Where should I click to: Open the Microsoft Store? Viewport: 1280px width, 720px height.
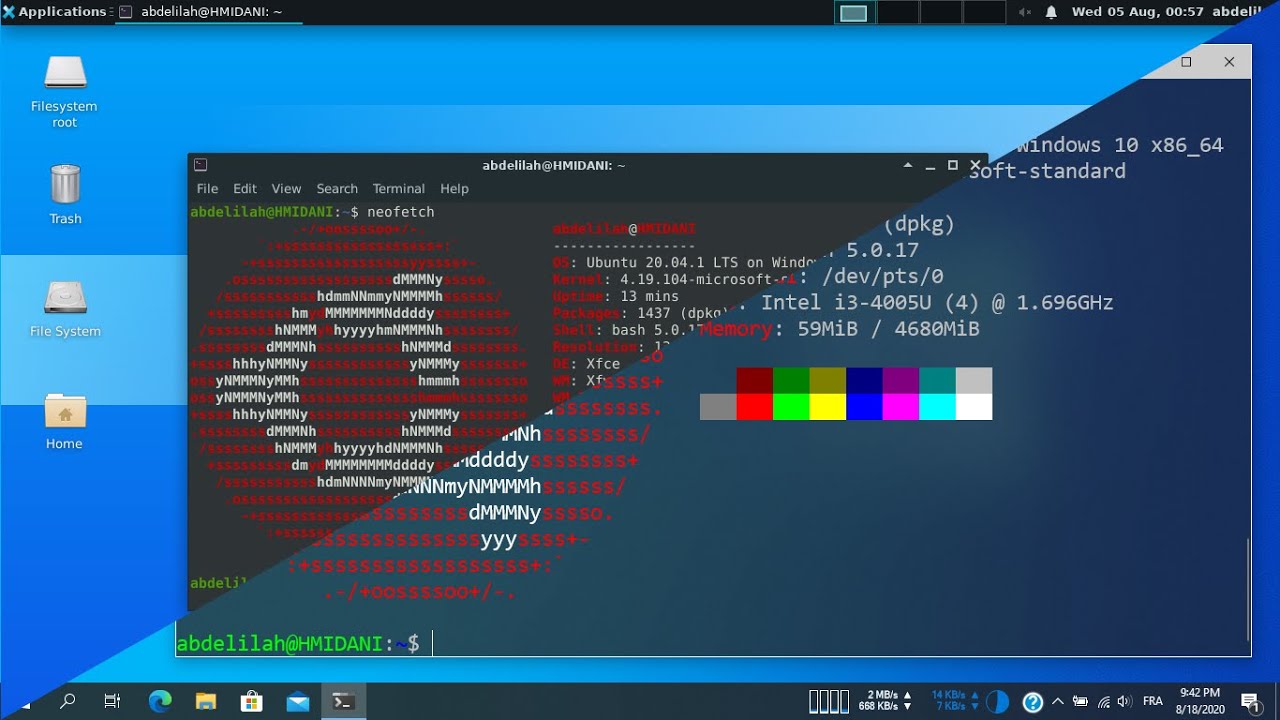click(x=252, y=700)
